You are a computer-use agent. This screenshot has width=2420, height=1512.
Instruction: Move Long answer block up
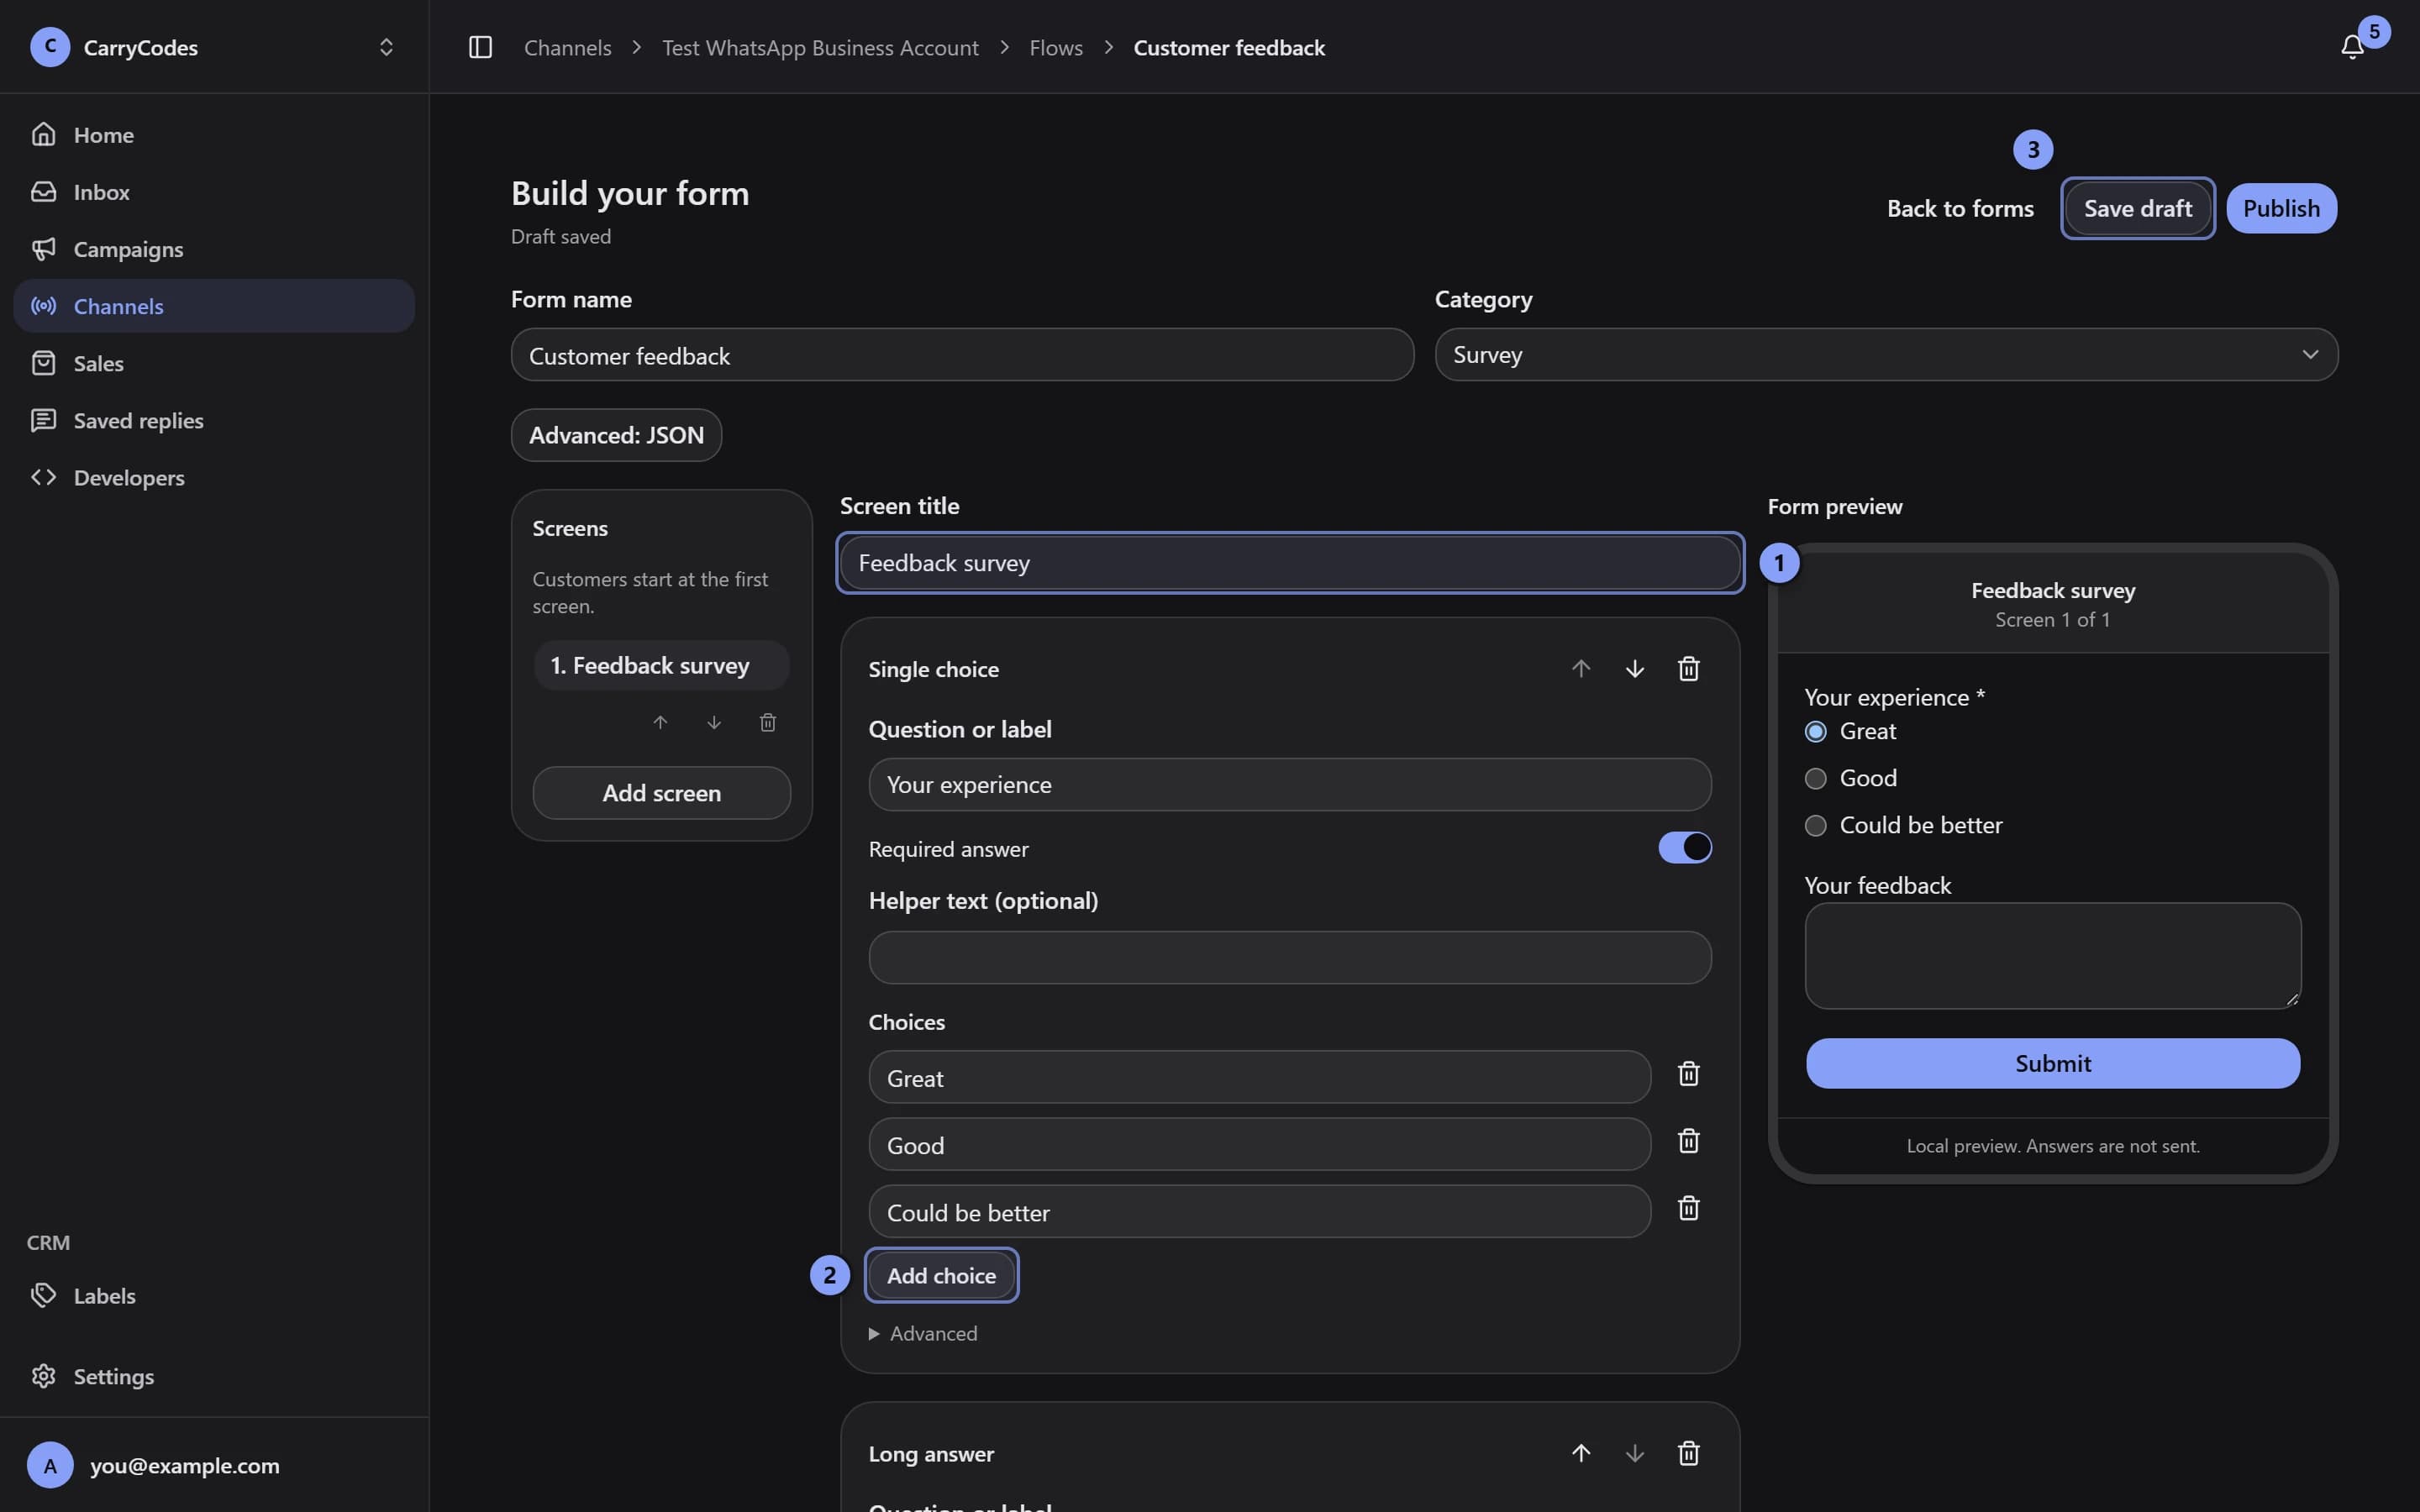tap(1580, 1453)
